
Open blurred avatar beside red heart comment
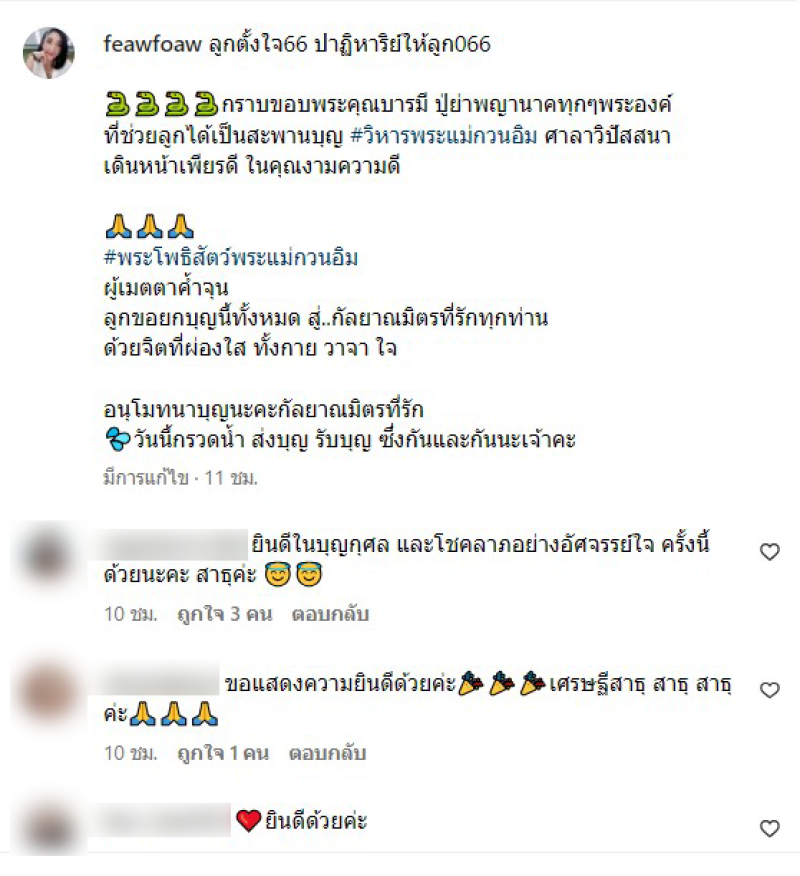47,828
